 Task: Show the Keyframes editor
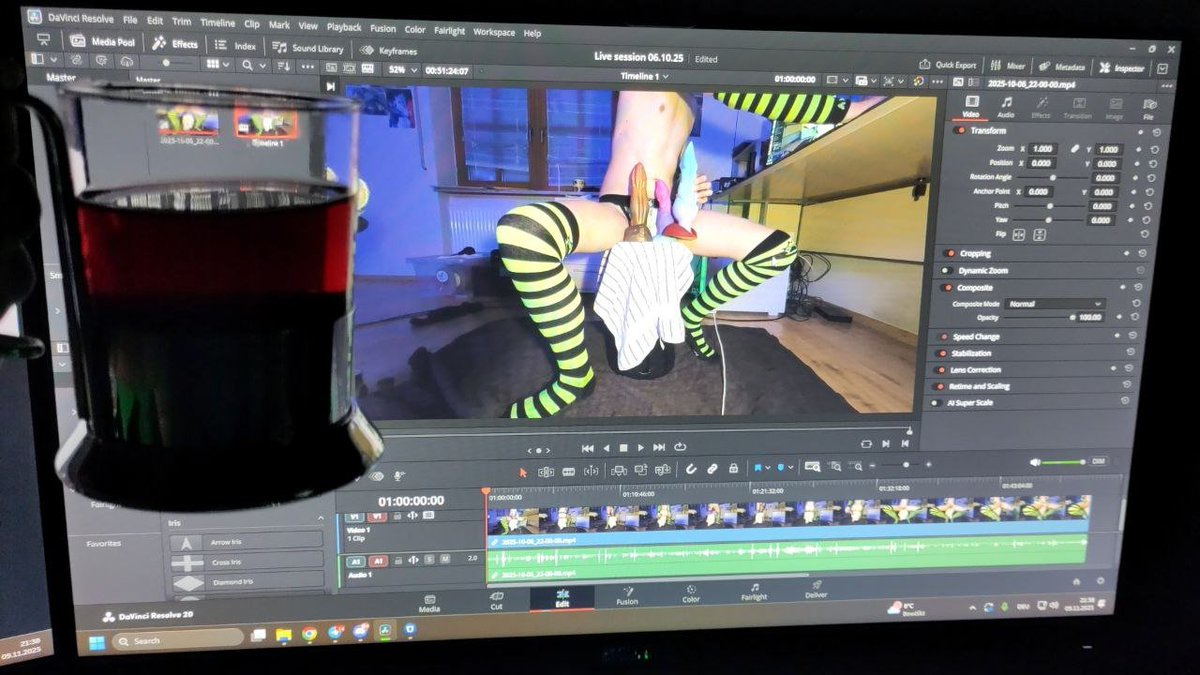390,50
